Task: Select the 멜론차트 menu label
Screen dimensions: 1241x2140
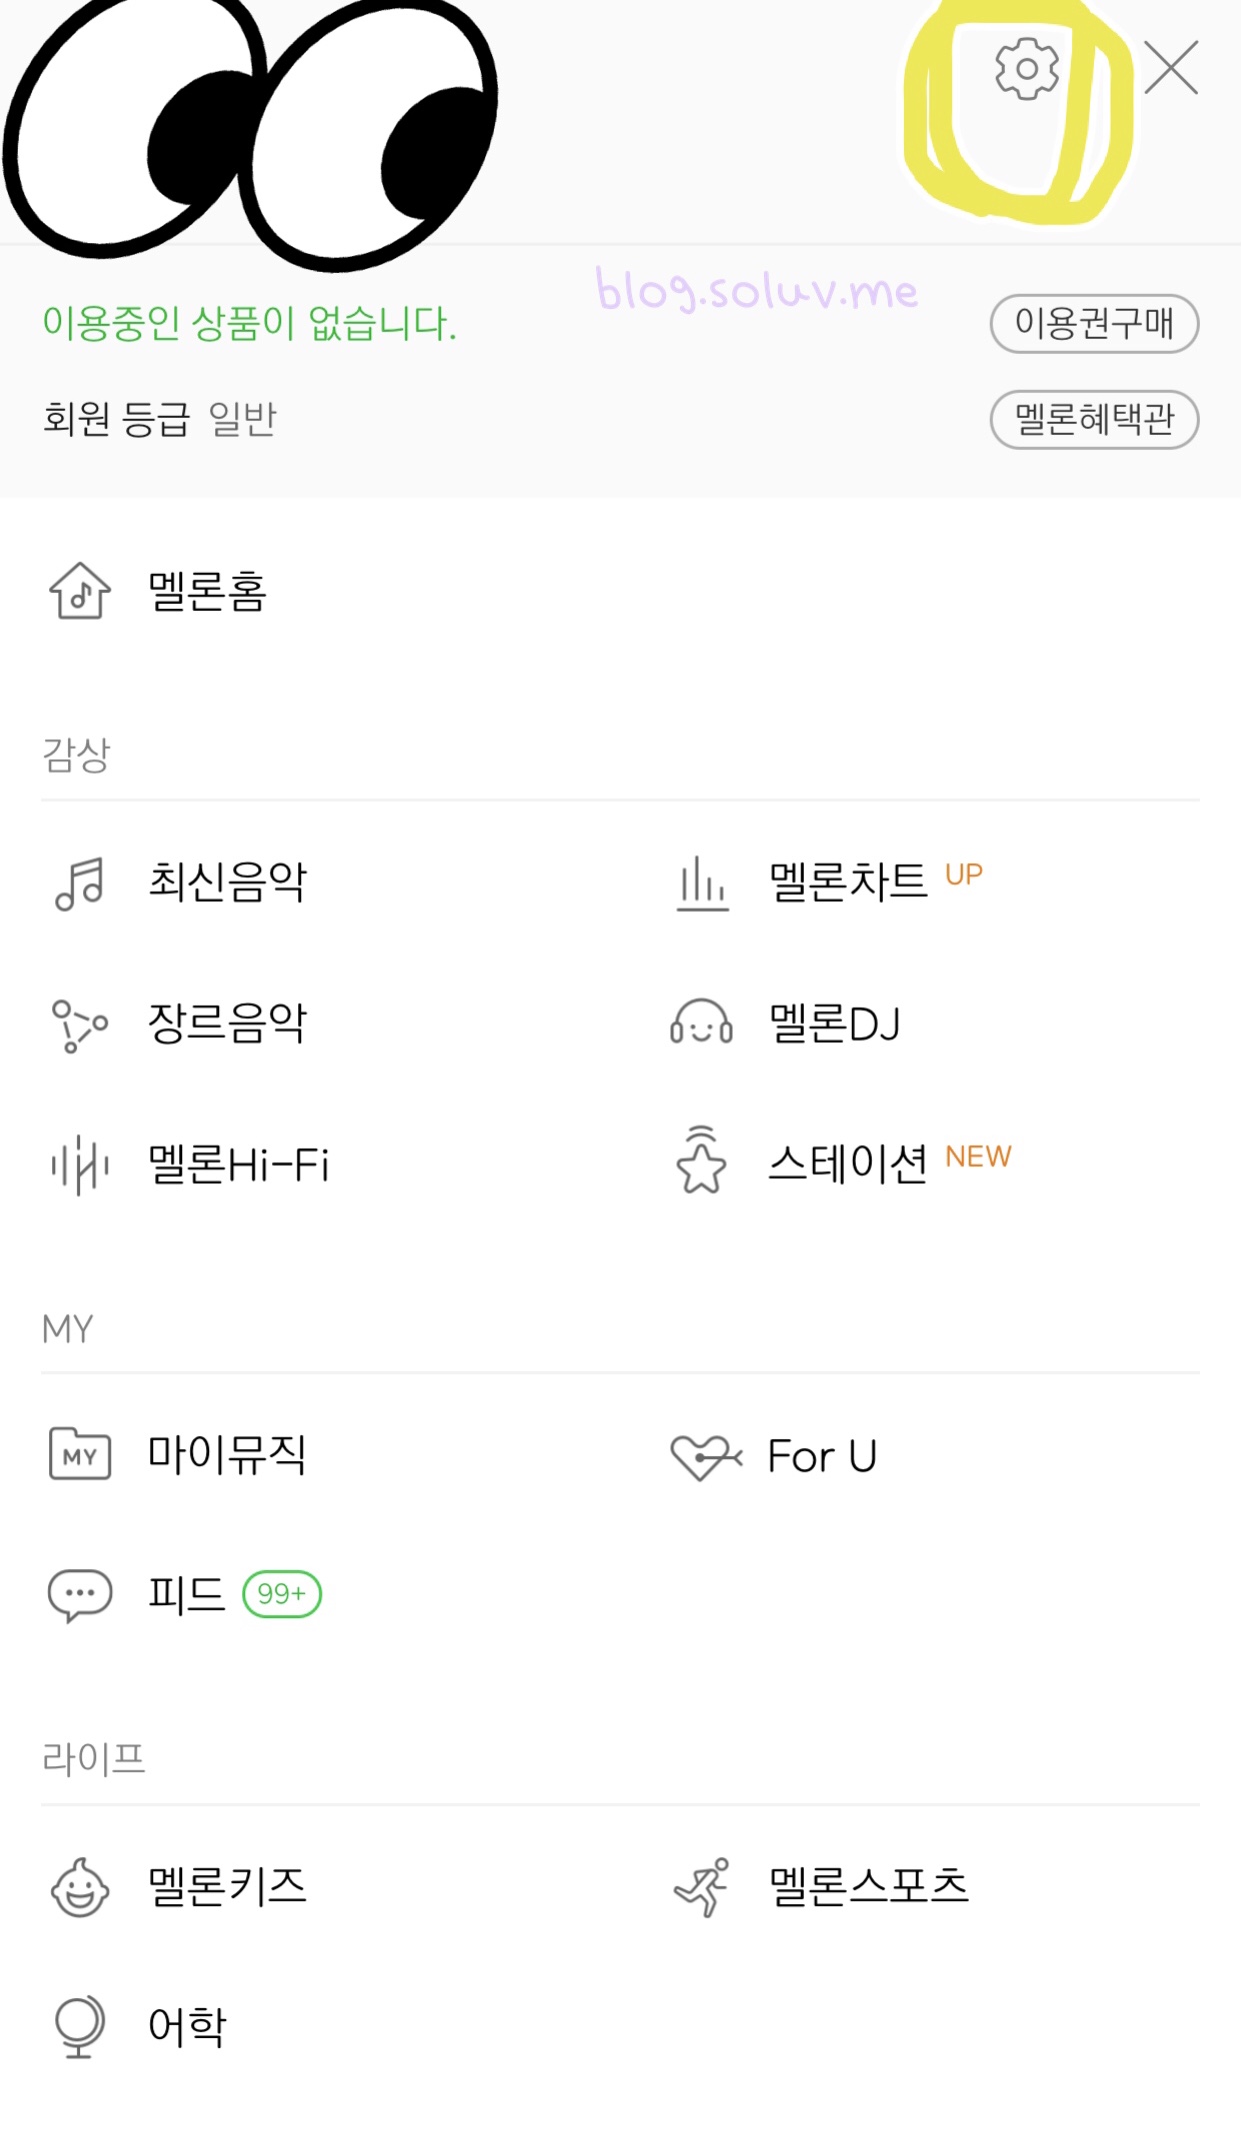Action: pyautogui.click(x=848, y=883)
